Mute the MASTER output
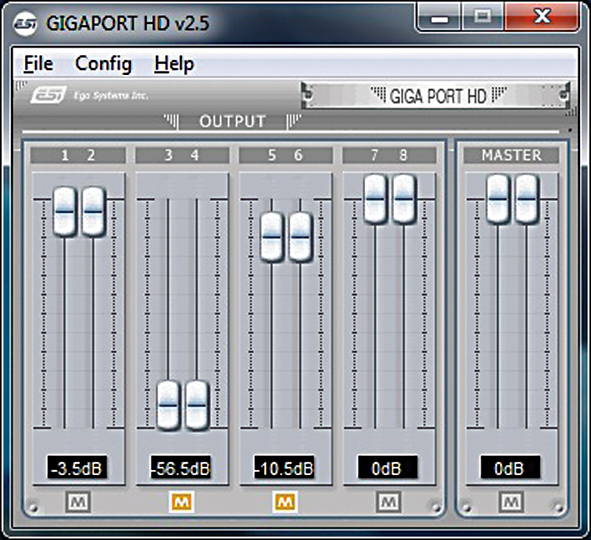 point(511,502)
